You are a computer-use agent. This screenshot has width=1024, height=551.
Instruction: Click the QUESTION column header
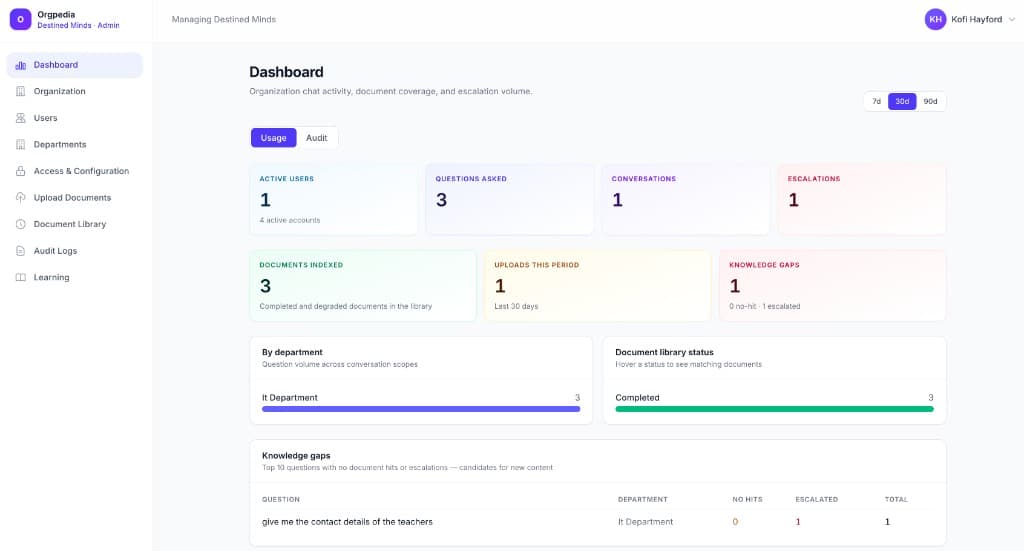click(281, 499)
